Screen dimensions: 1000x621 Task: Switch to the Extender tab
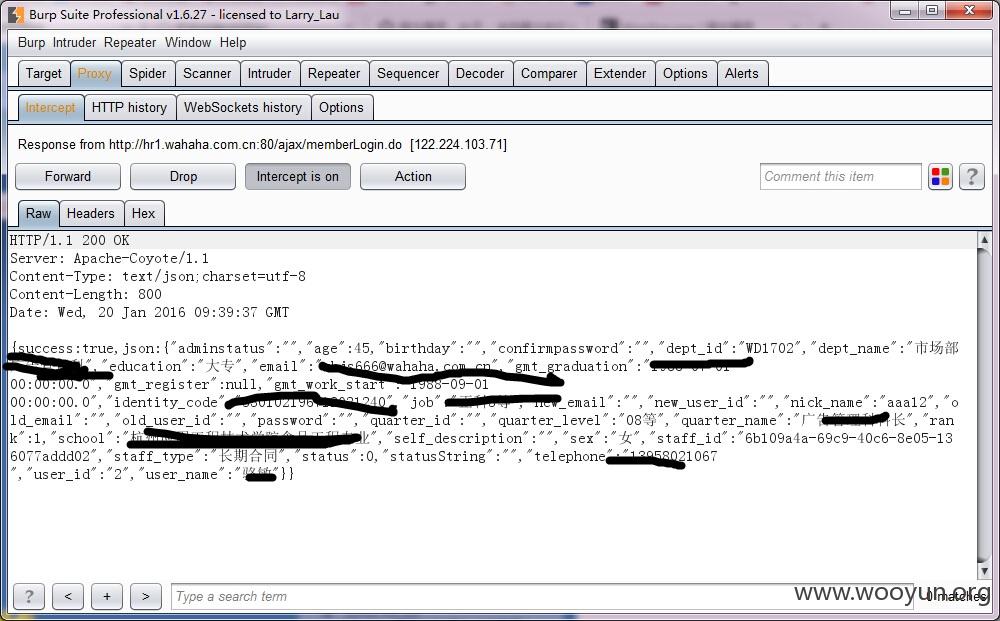620,73
